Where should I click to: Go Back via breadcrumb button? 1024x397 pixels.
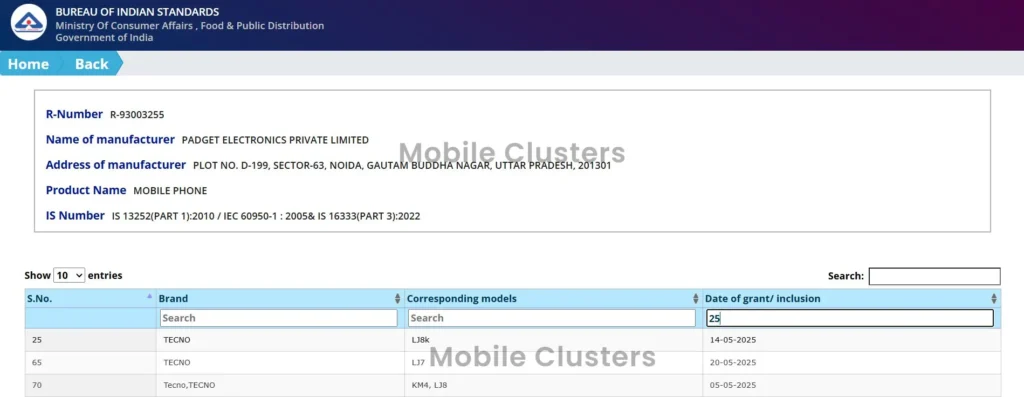[x=91, y=64]
